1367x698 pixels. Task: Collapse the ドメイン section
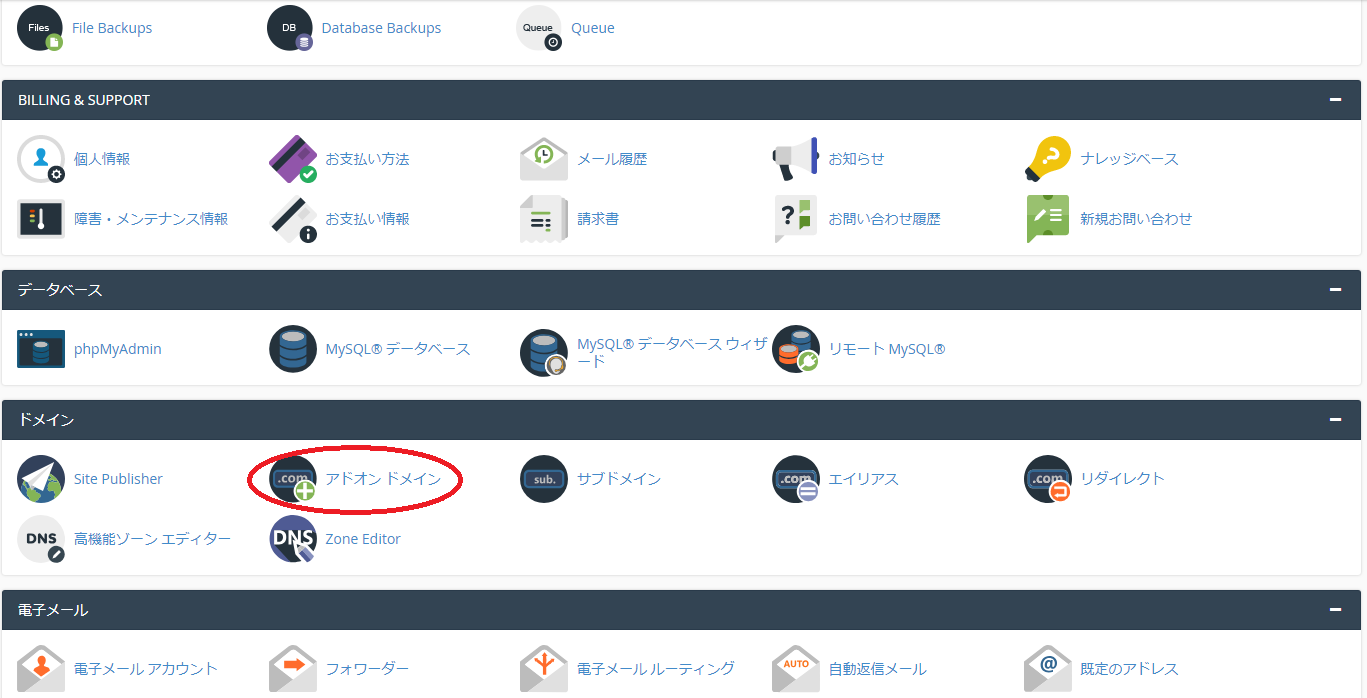[x=1334, y=420]
